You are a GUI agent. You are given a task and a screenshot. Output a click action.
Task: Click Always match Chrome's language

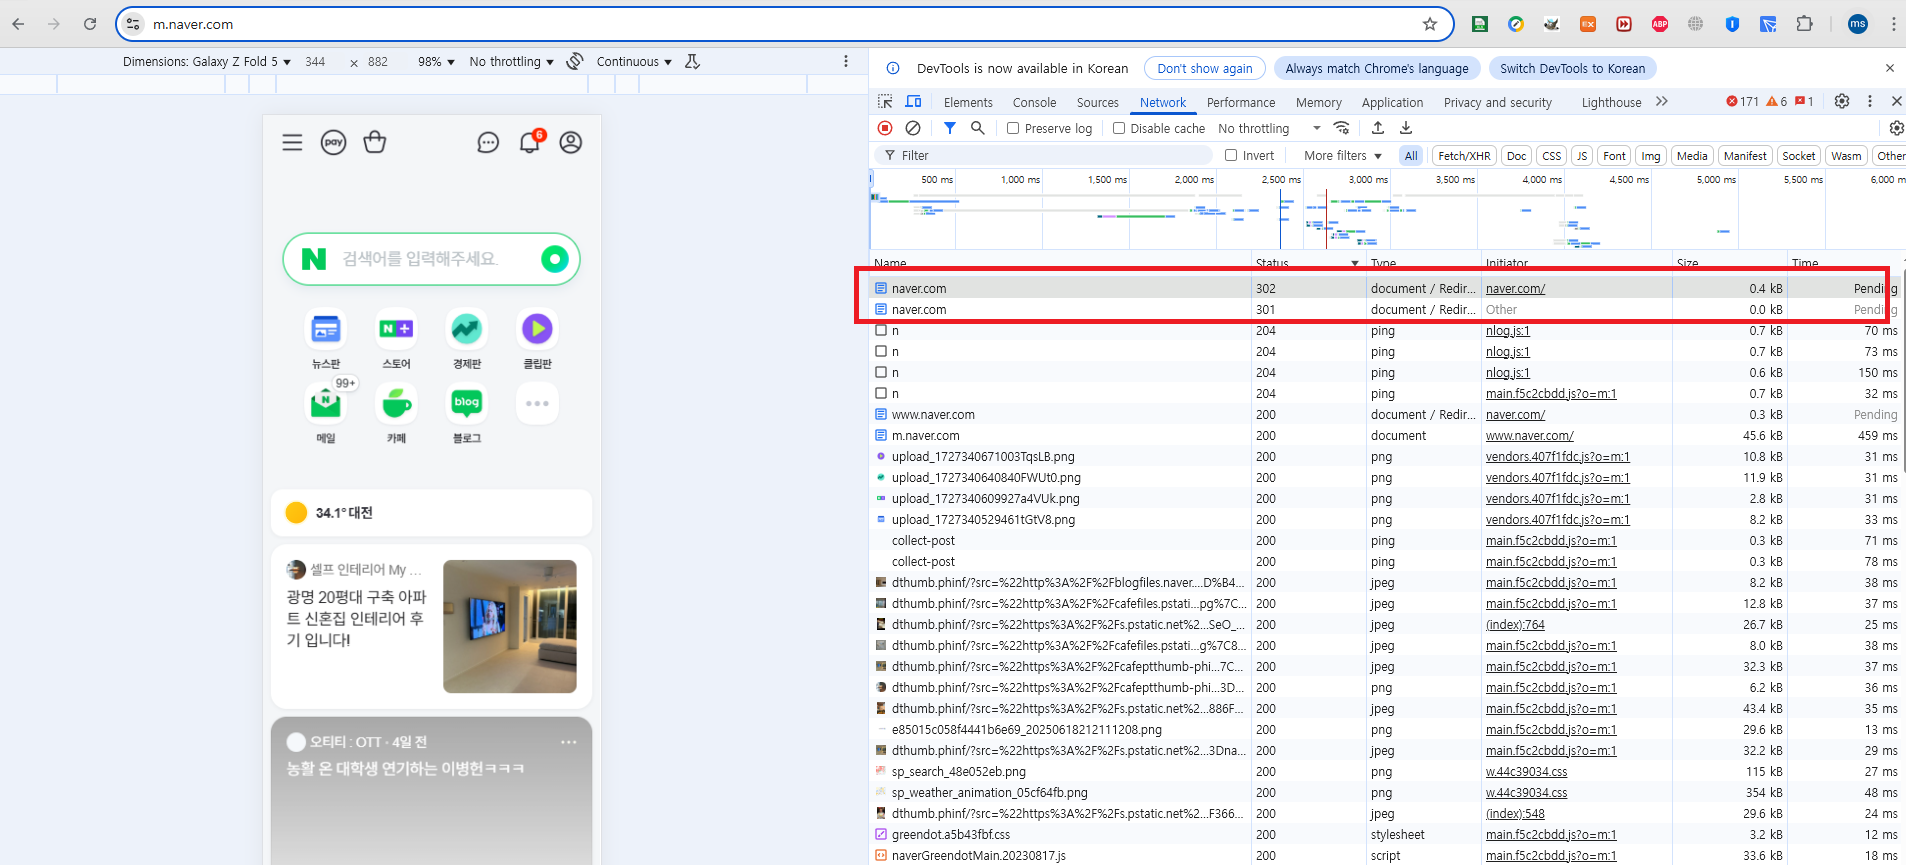(1377, 68)
